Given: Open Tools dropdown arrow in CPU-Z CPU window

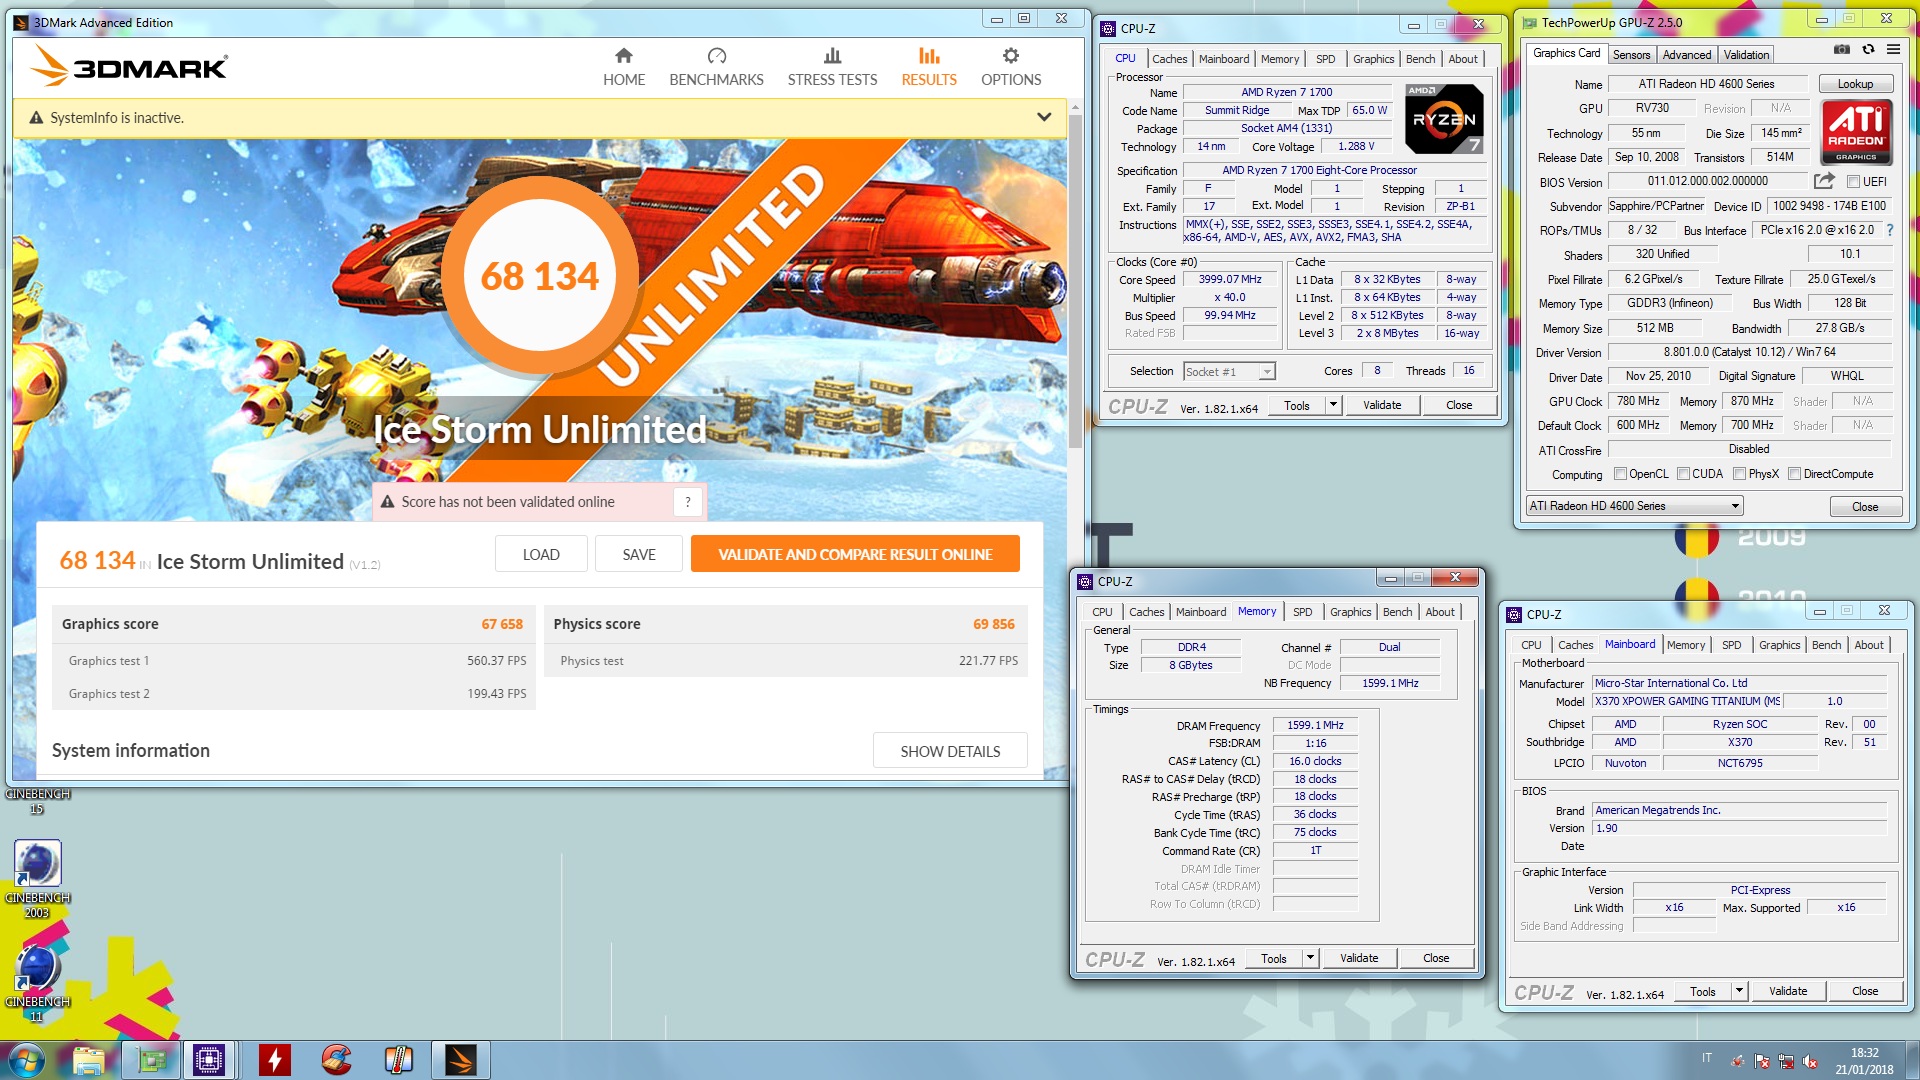Looking at the screenshot, I should pos(1333,405).
